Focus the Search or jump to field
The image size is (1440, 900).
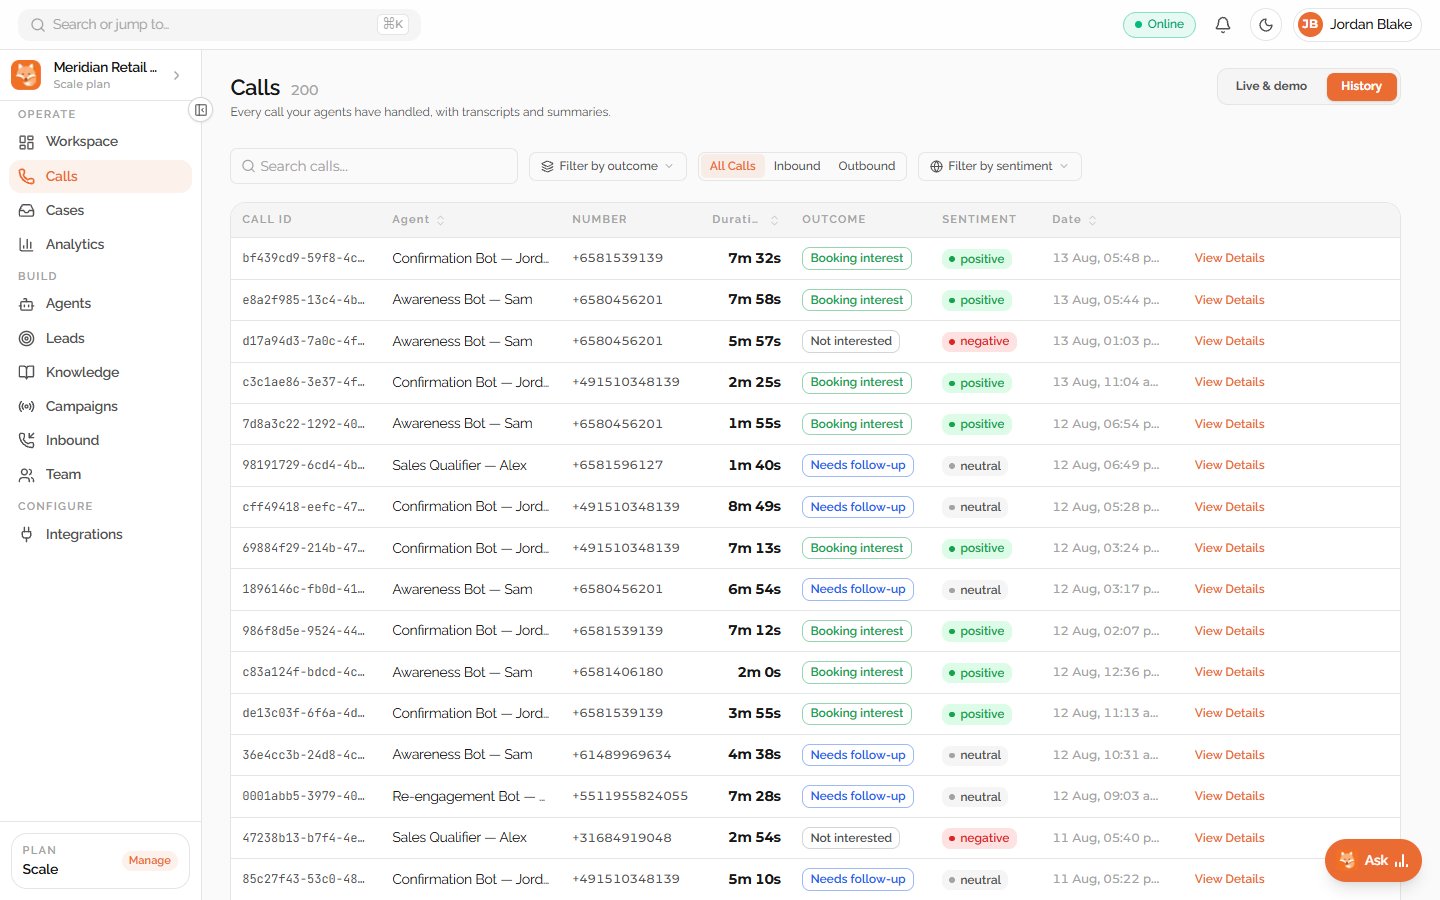219,25
